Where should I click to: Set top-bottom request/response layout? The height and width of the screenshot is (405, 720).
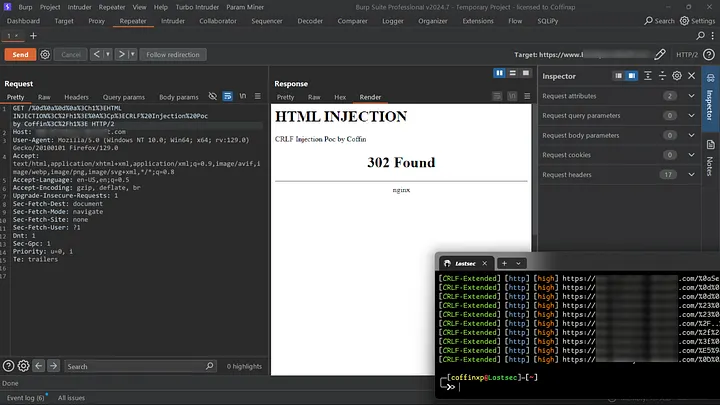512,73
